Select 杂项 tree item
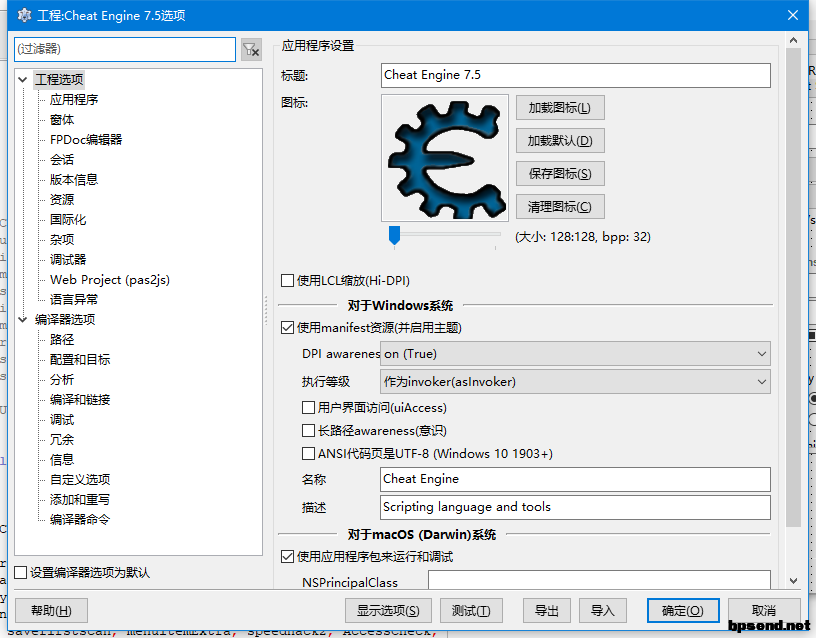 (x=62, y=239)
